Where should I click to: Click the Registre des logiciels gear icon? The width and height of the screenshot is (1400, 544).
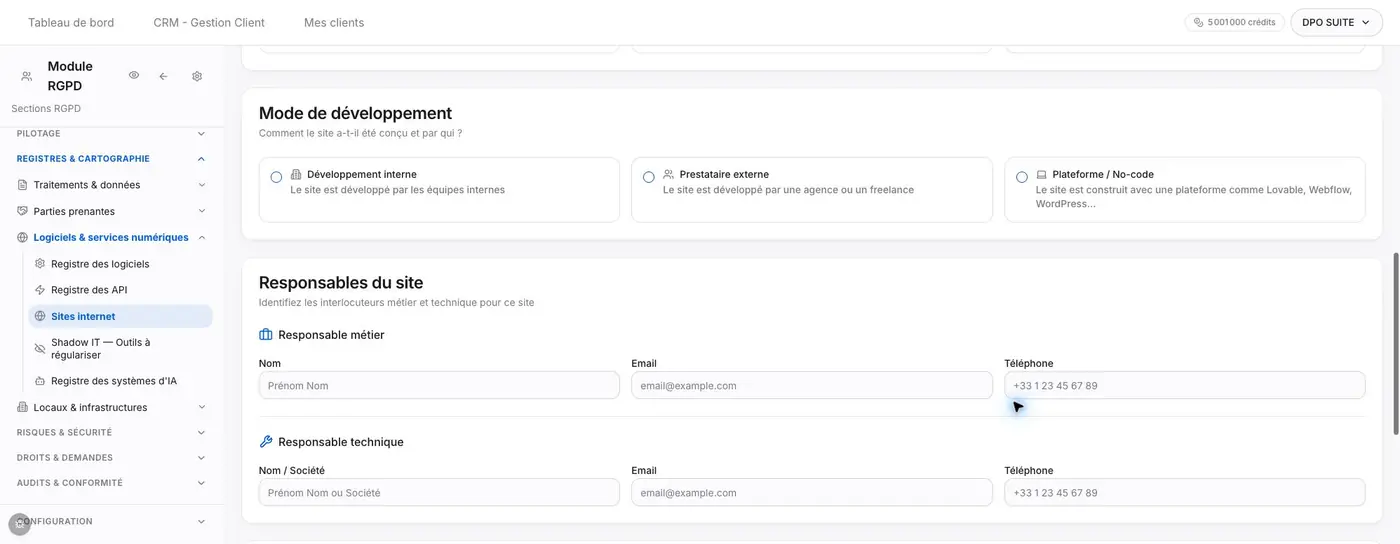tap(40, 264)
